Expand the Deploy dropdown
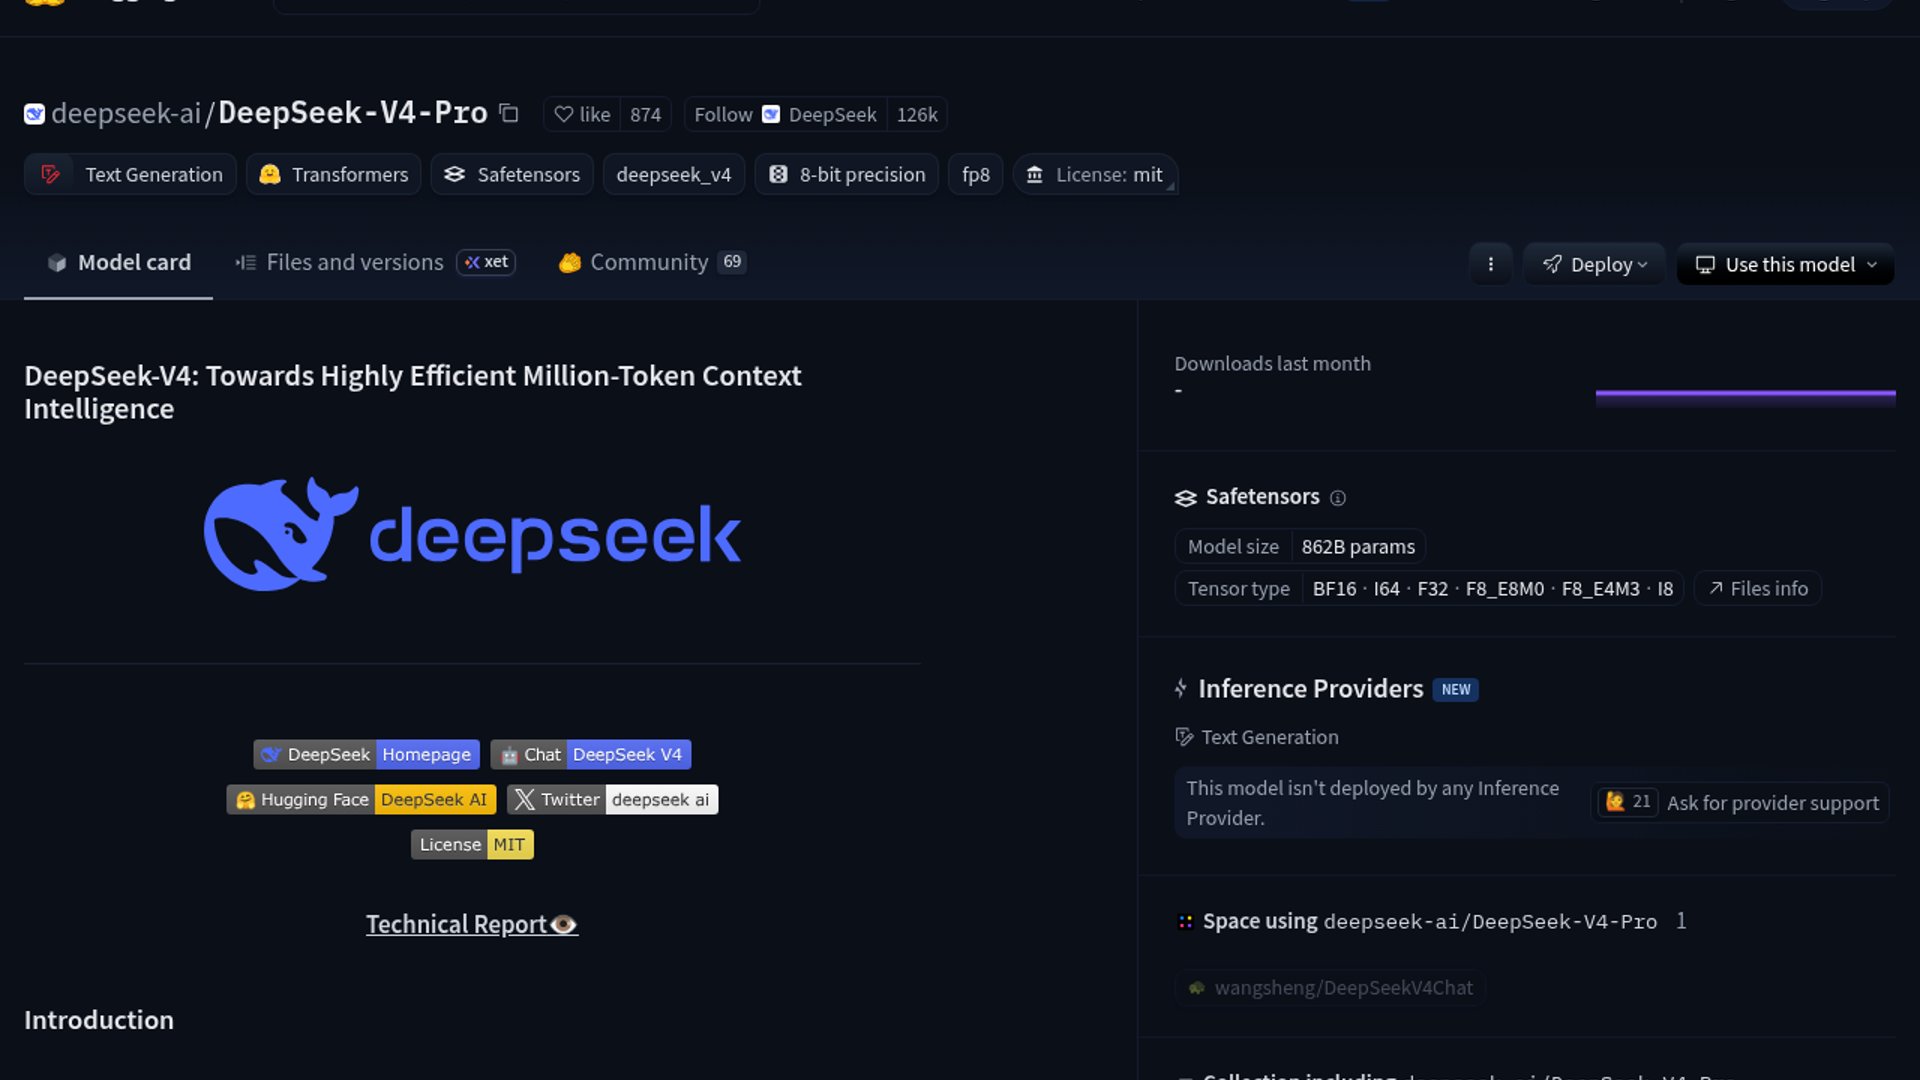 [1594, 264]
